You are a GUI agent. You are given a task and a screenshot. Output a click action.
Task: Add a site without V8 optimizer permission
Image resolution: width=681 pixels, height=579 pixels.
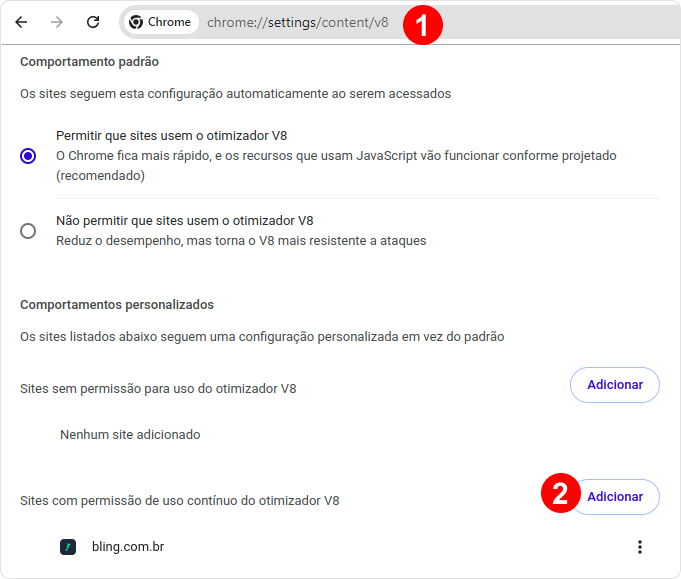coord(615,385)
